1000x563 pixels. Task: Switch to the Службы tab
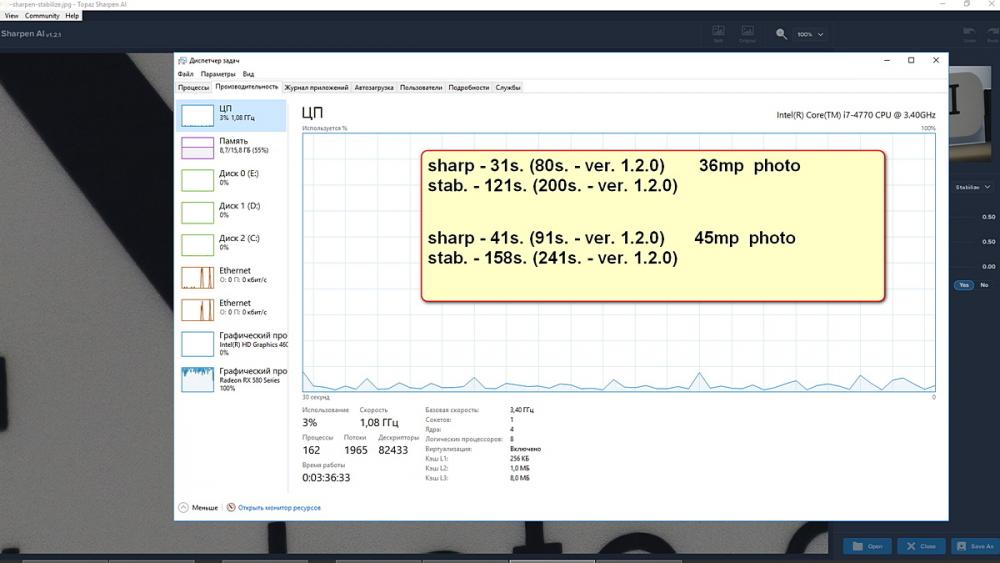click(508, 87)
